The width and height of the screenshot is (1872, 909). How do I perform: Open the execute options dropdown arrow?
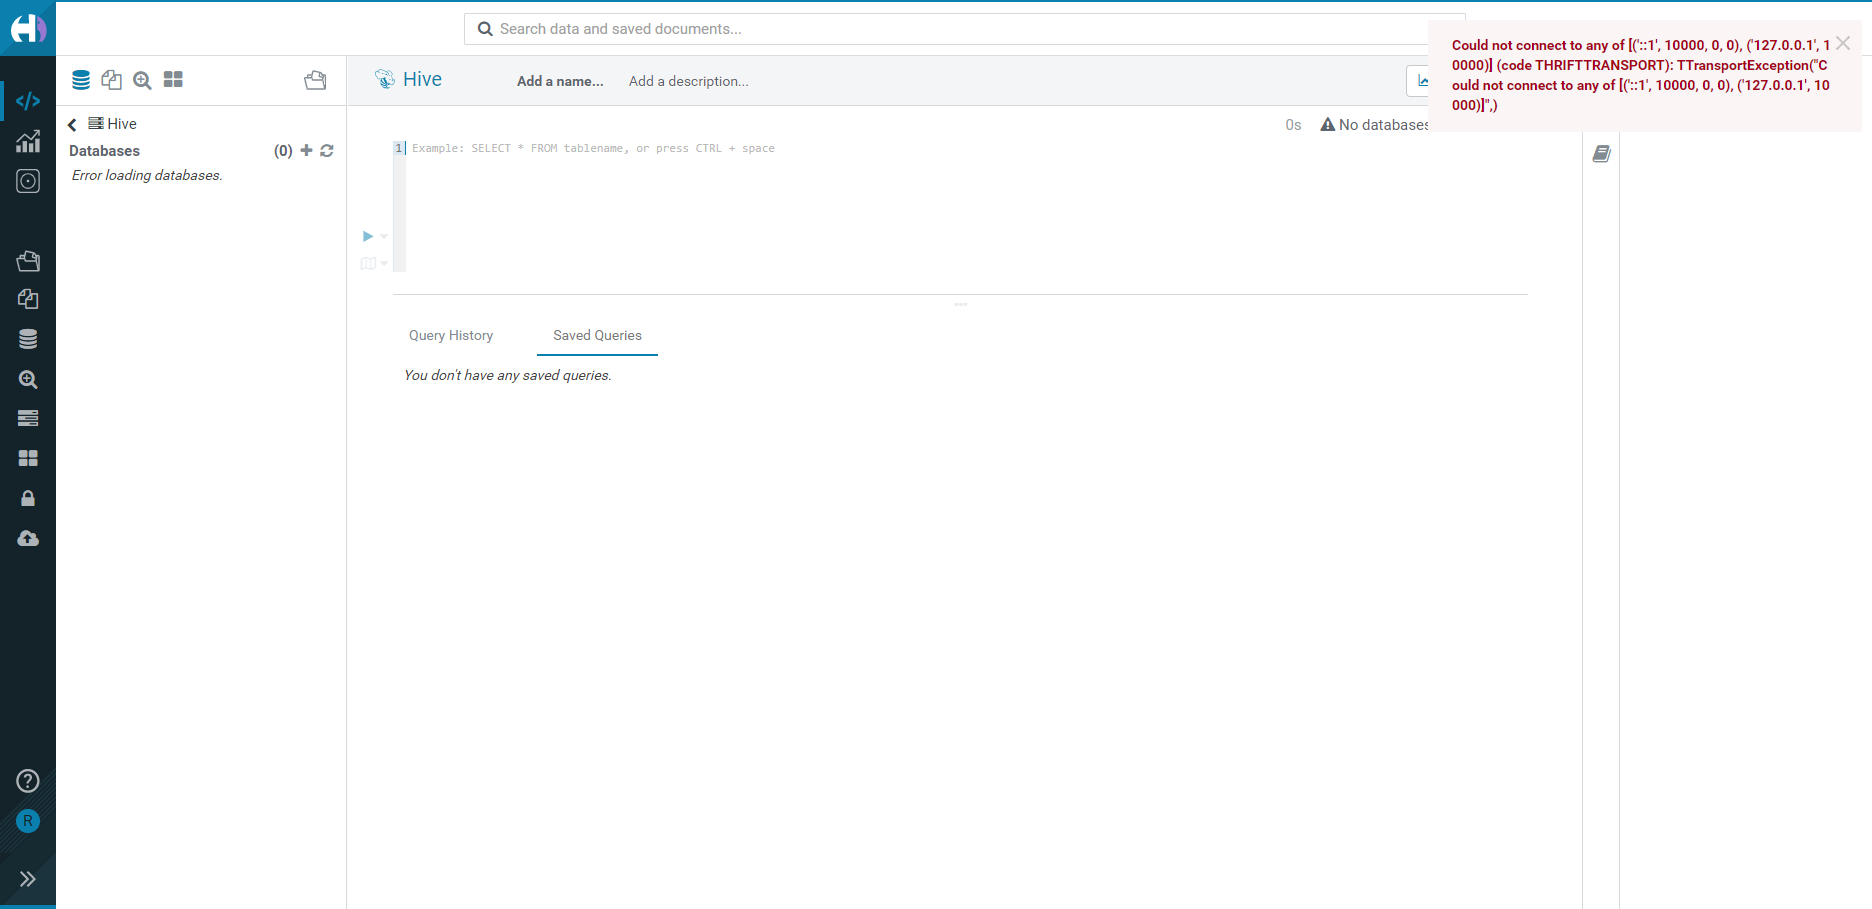(384, 237)
